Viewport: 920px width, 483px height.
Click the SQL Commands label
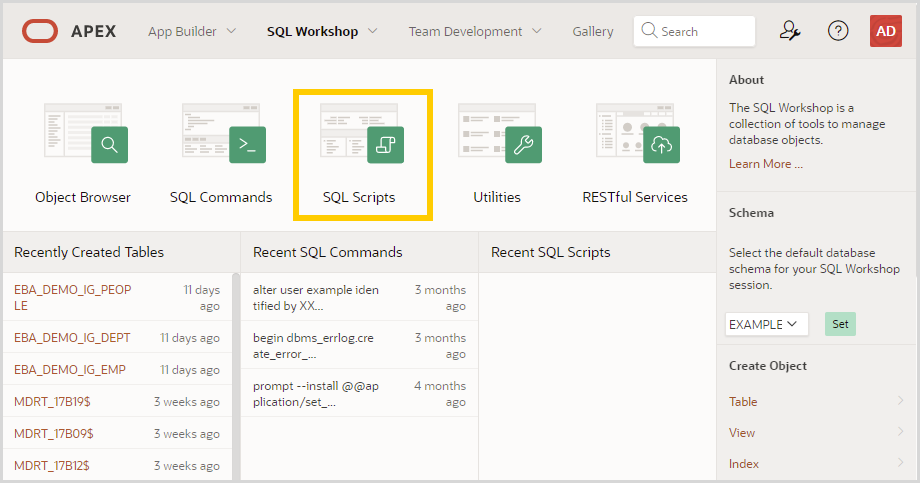pos(221,197)
